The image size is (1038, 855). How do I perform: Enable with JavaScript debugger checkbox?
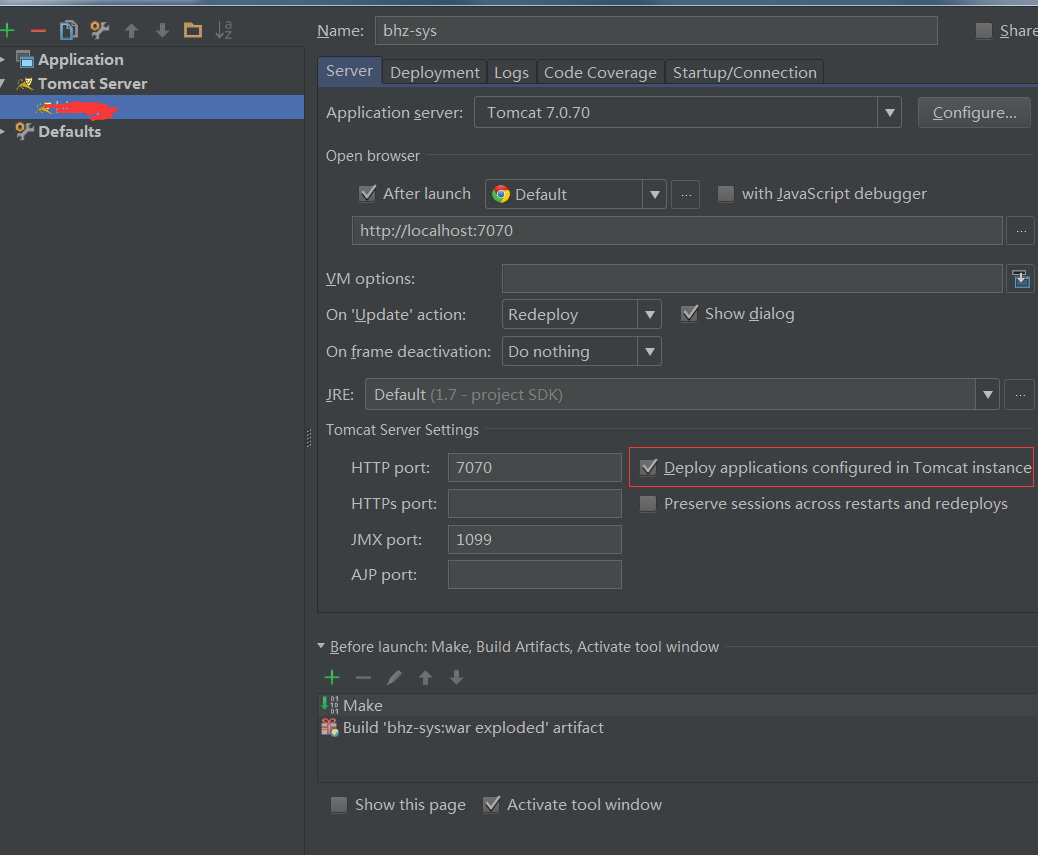tap(726, 193)
